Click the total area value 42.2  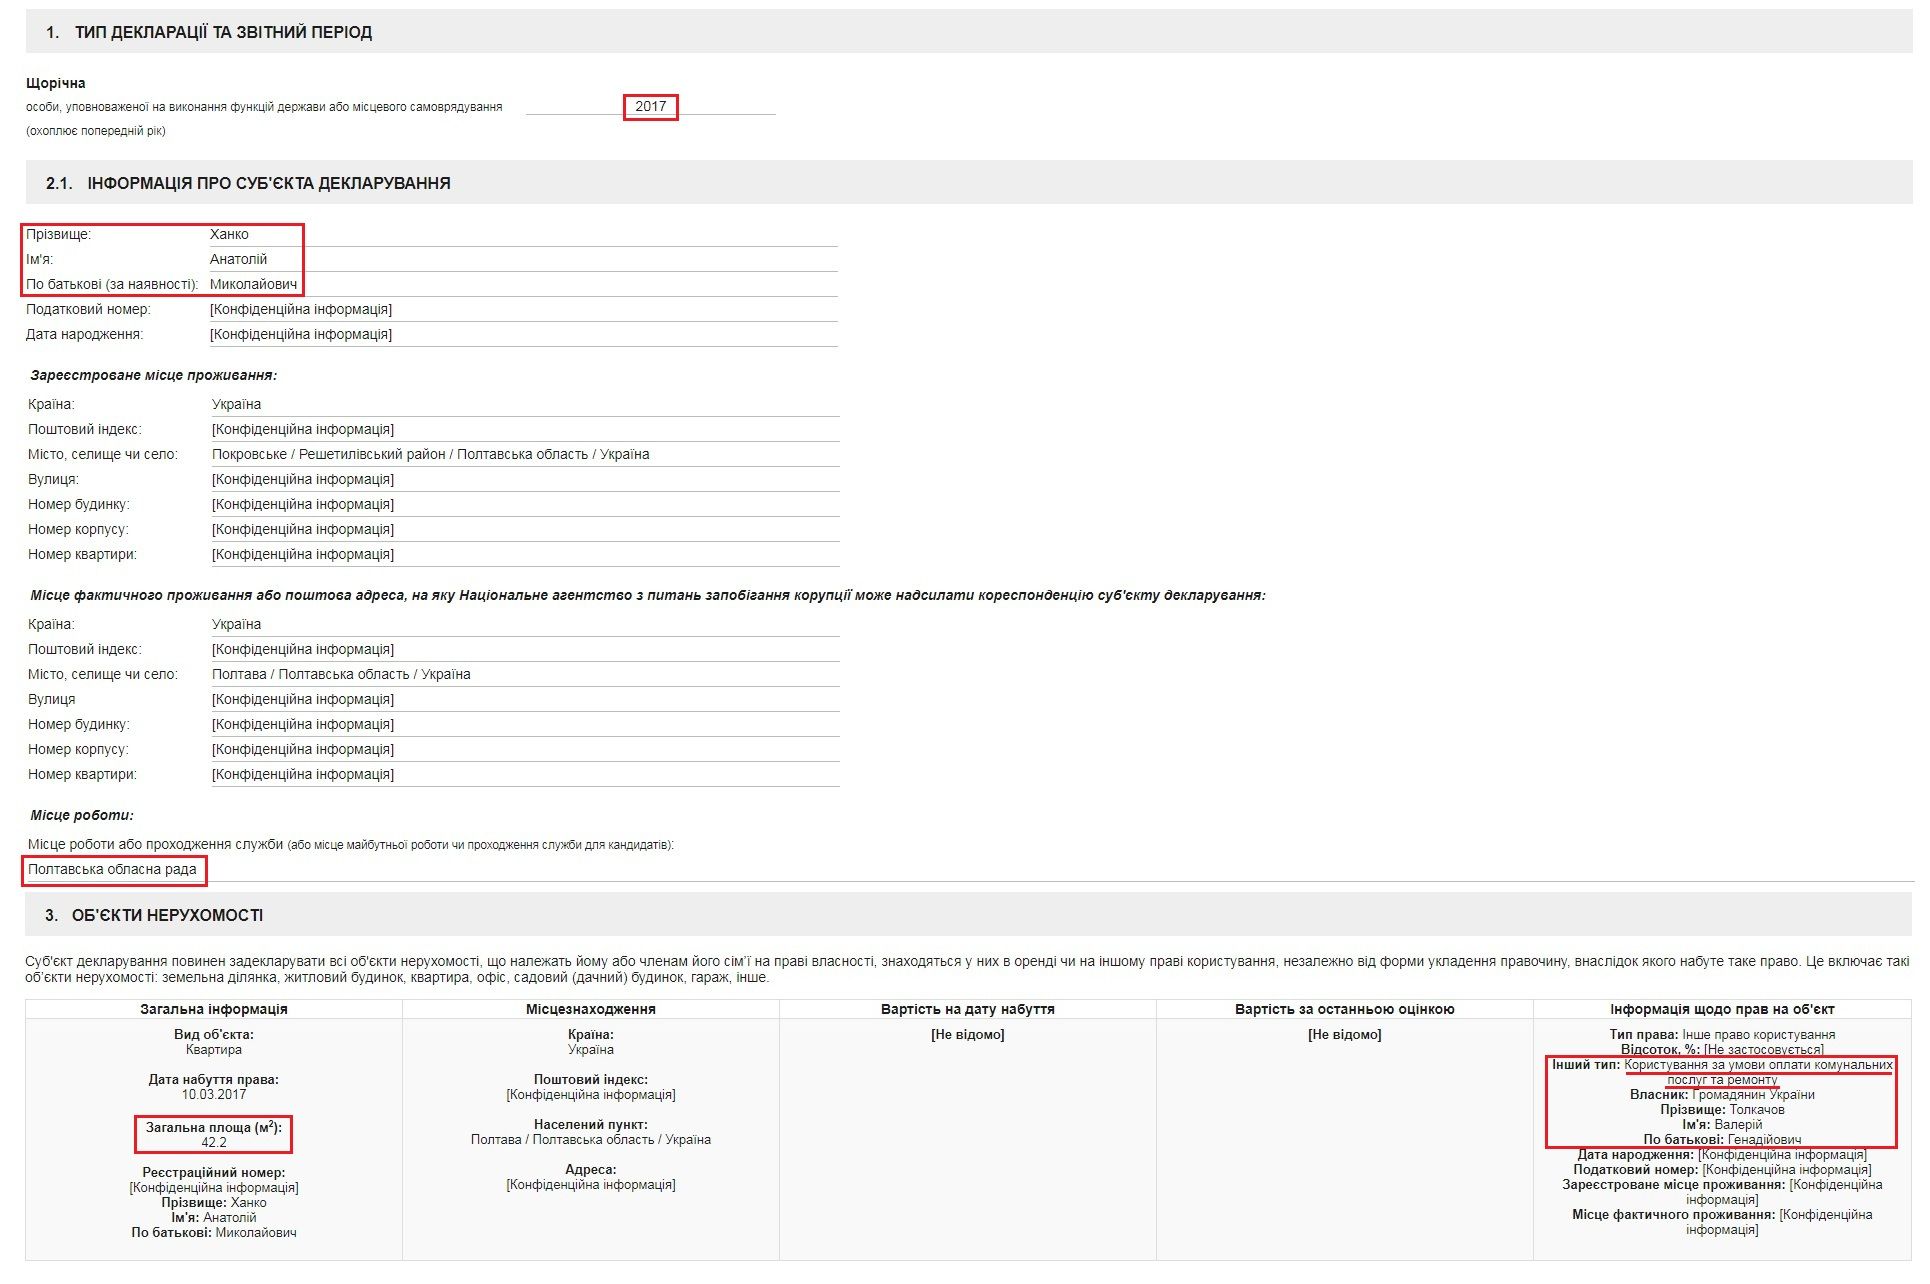214,1142
